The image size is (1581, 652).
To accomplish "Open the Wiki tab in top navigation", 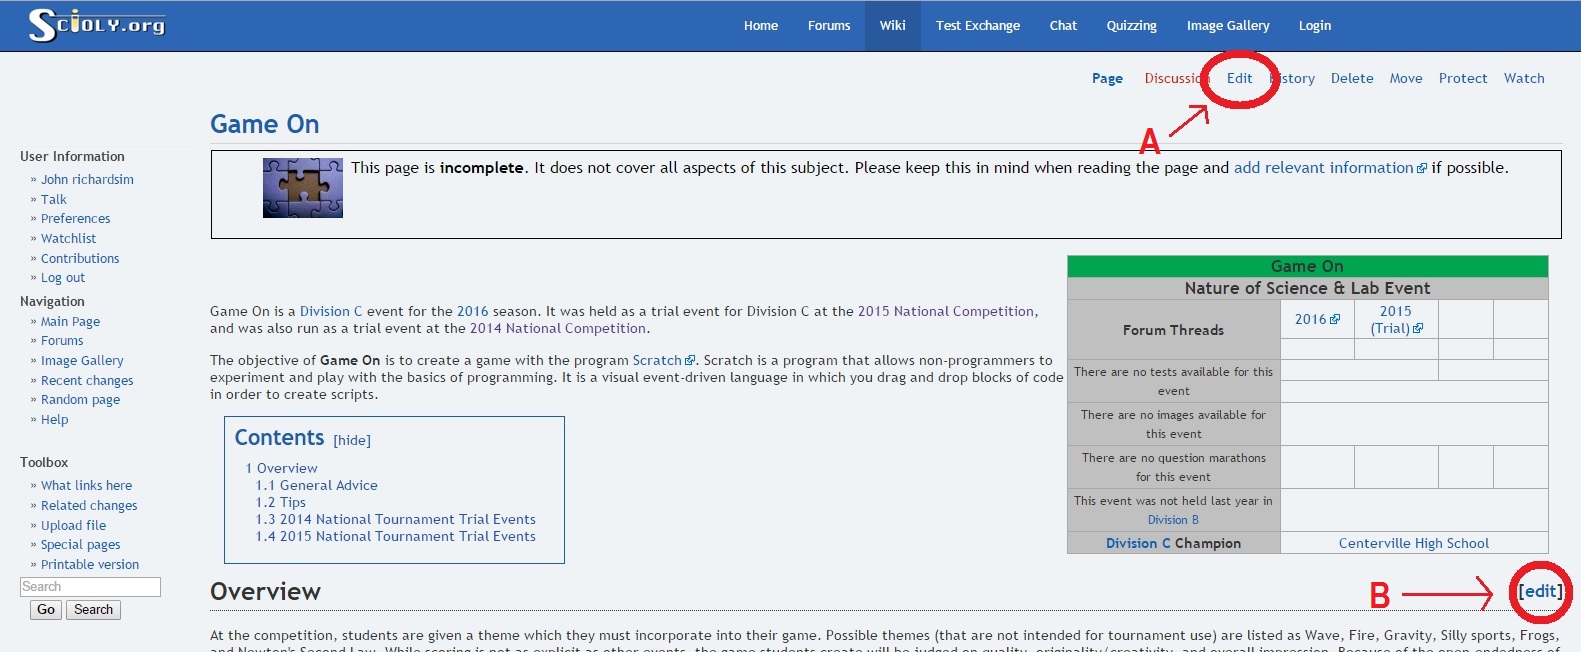I will click(x=892, y=26).
